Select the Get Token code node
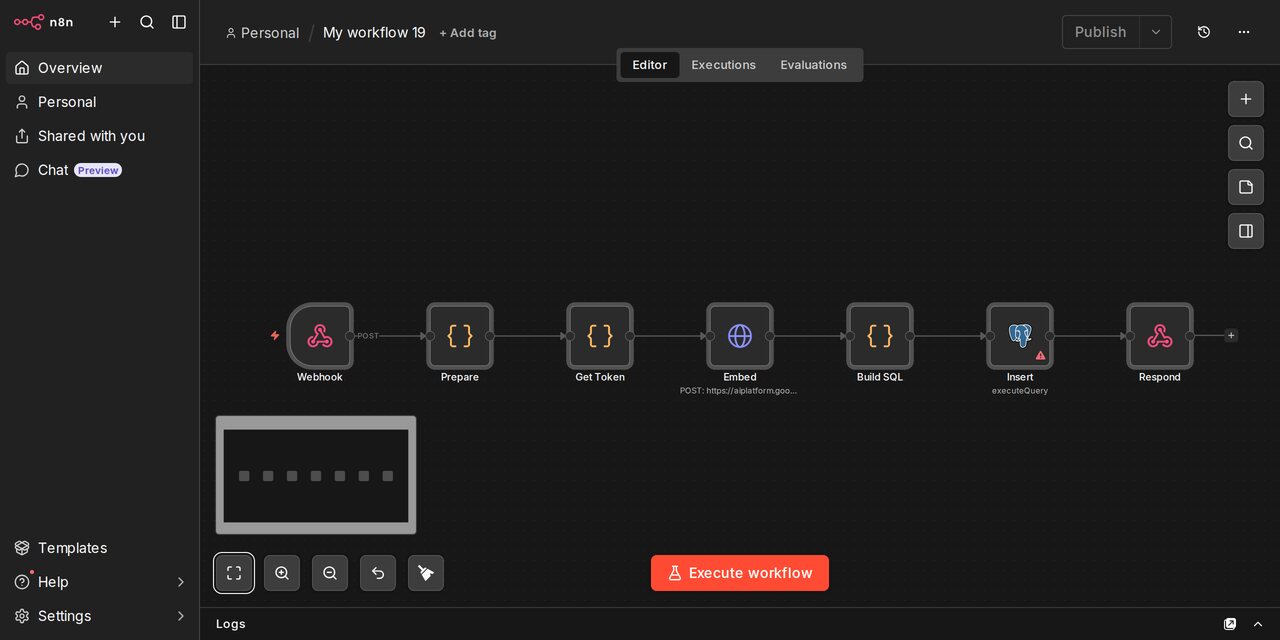This screenshot has width=1280, height=640. click(x=600, y=336)
